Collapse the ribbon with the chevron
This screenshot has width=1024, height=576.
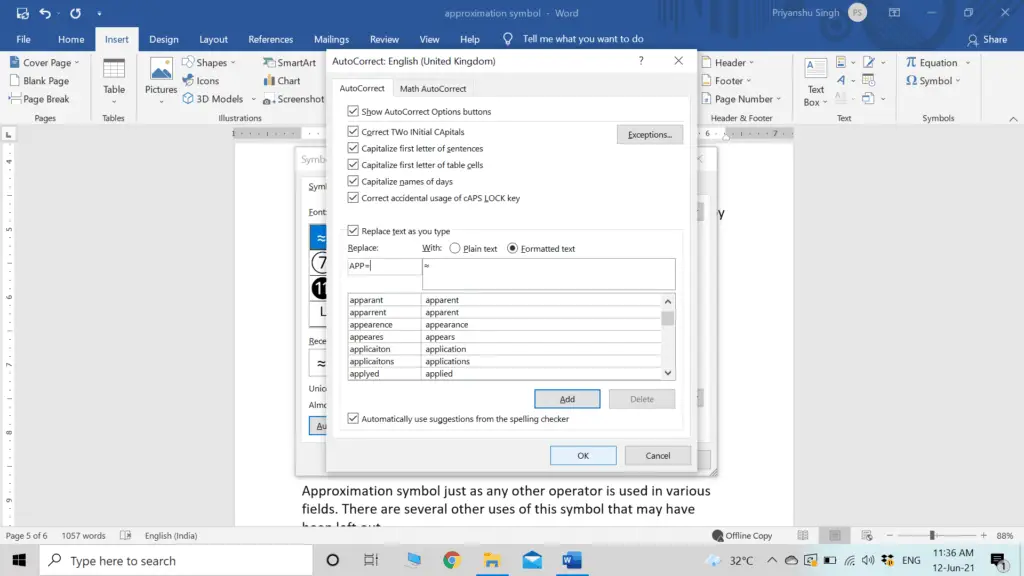tap(1013, 119)
